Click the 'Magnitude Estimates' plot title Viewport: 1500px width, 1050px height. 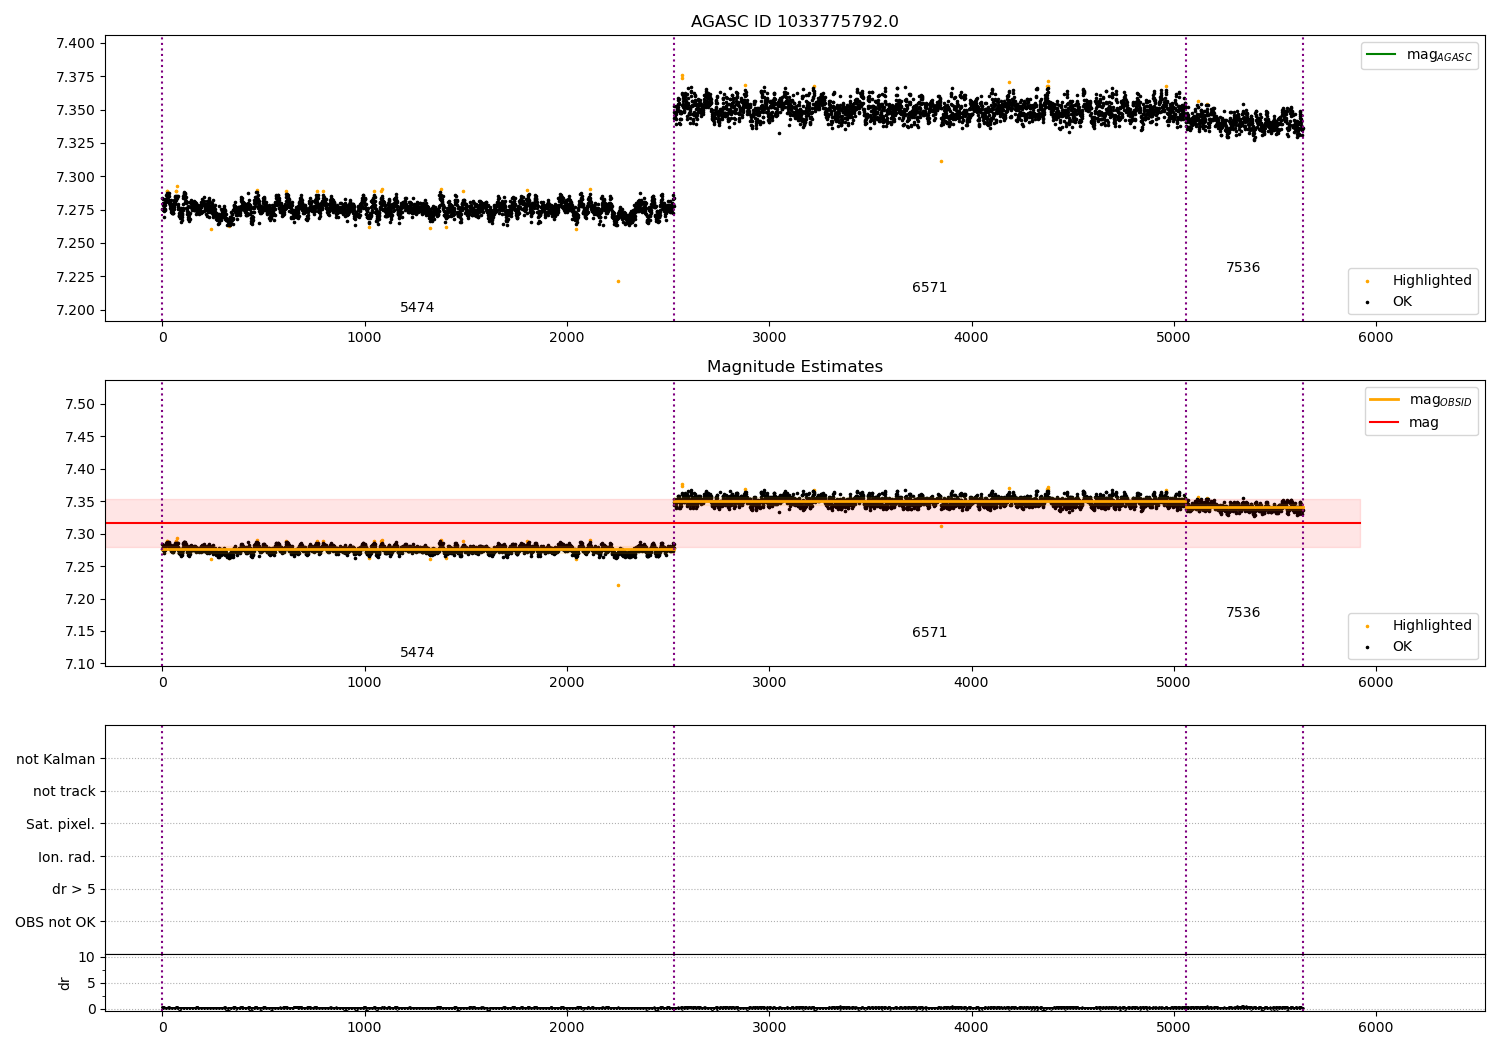pyautogui.click(x=794, y=367)
